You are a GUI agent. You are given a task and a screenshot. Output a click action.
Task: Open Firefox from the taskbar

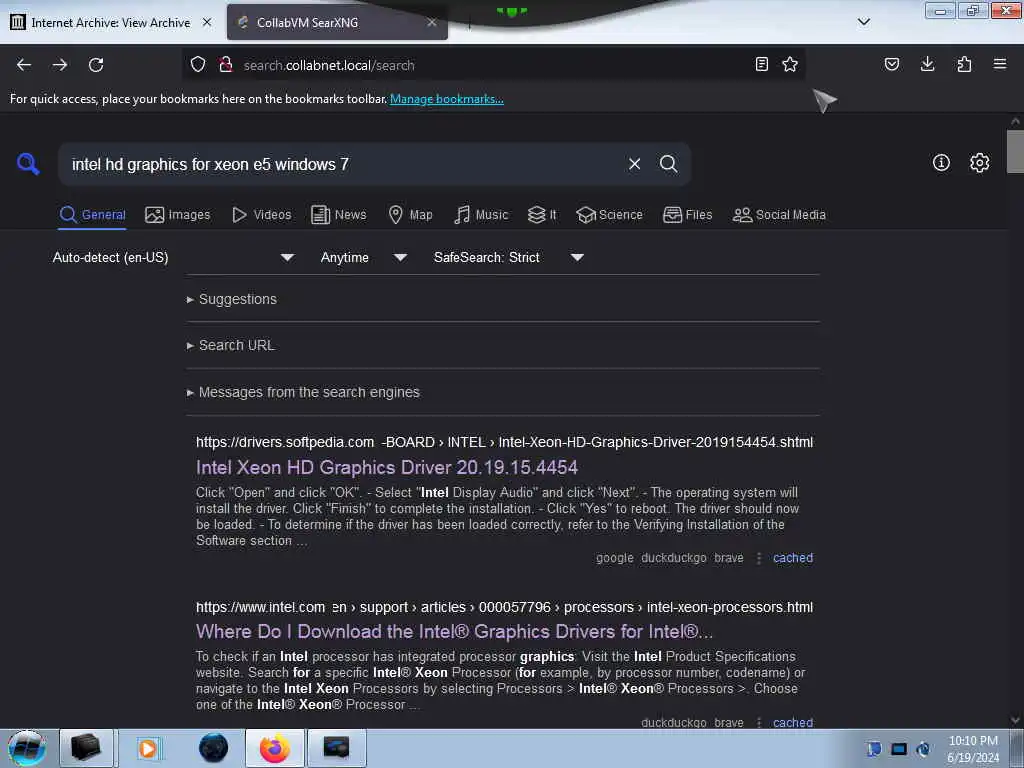click(x=275, y=748)
